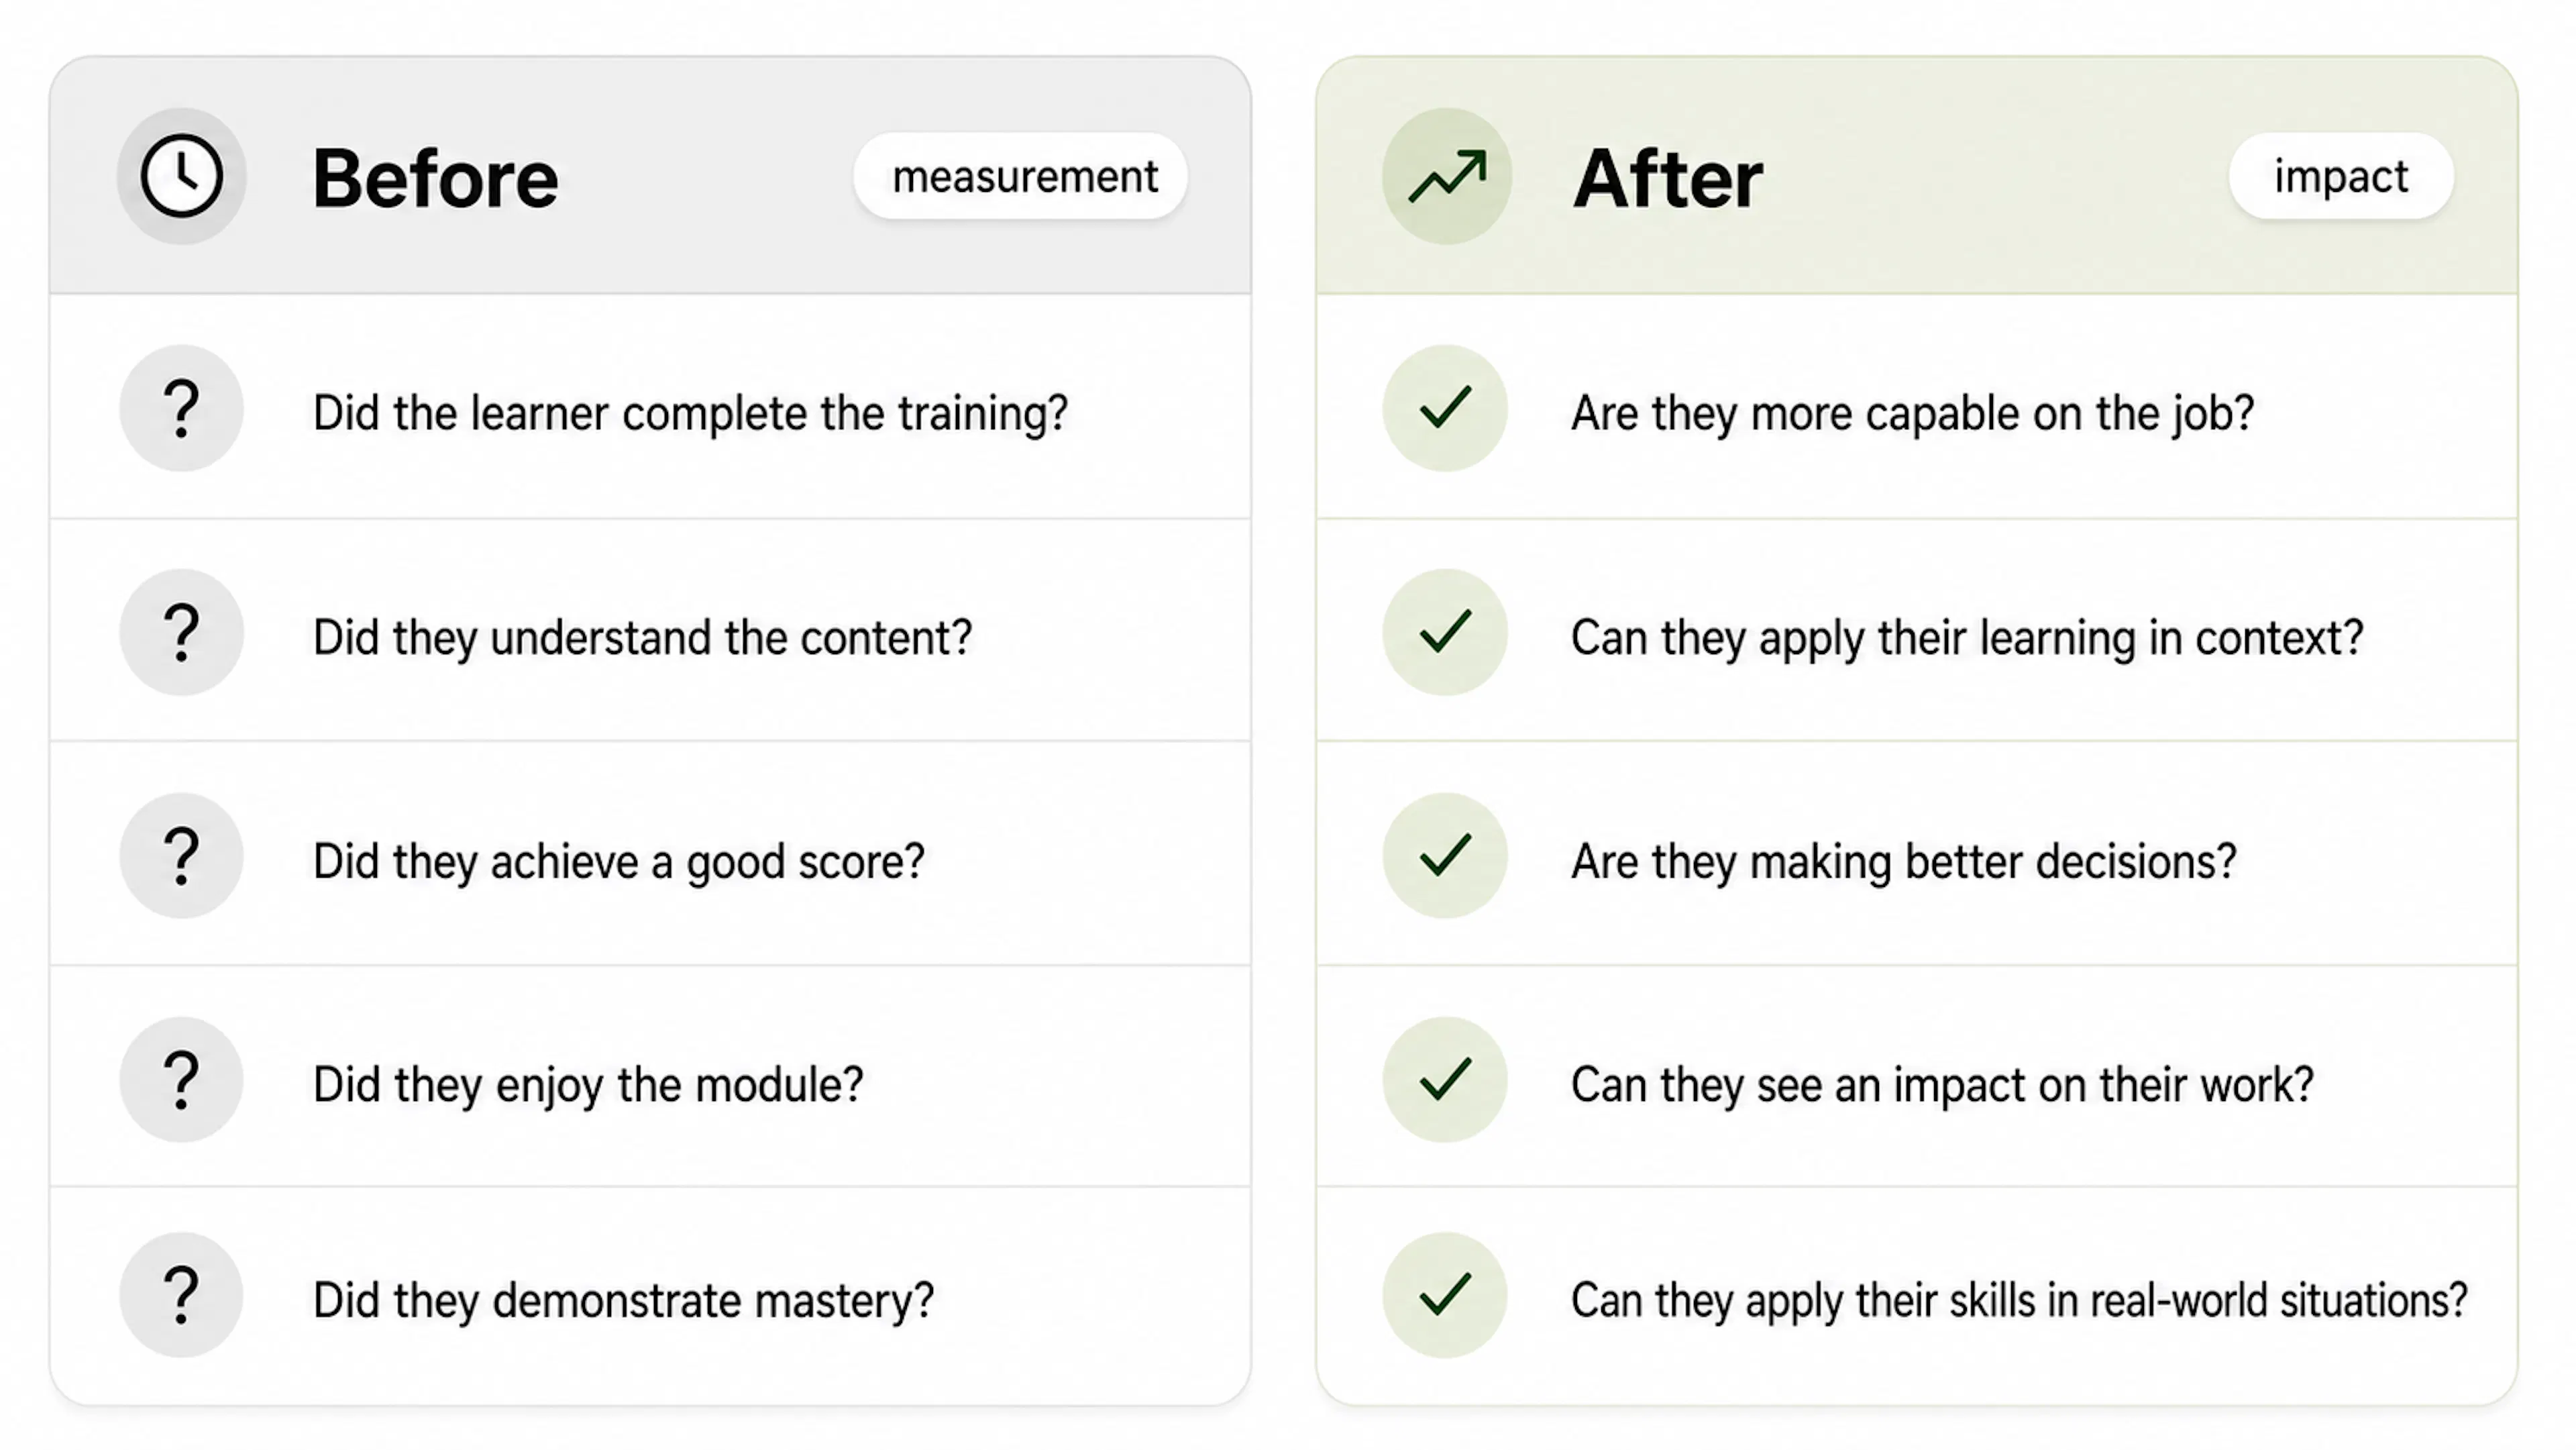The height and width of the screenshot is (1450, 2576).
Task: Click the question mark beside 'demonstrate mastery'
Action: pyautogui.click(x=181, y=1295)
